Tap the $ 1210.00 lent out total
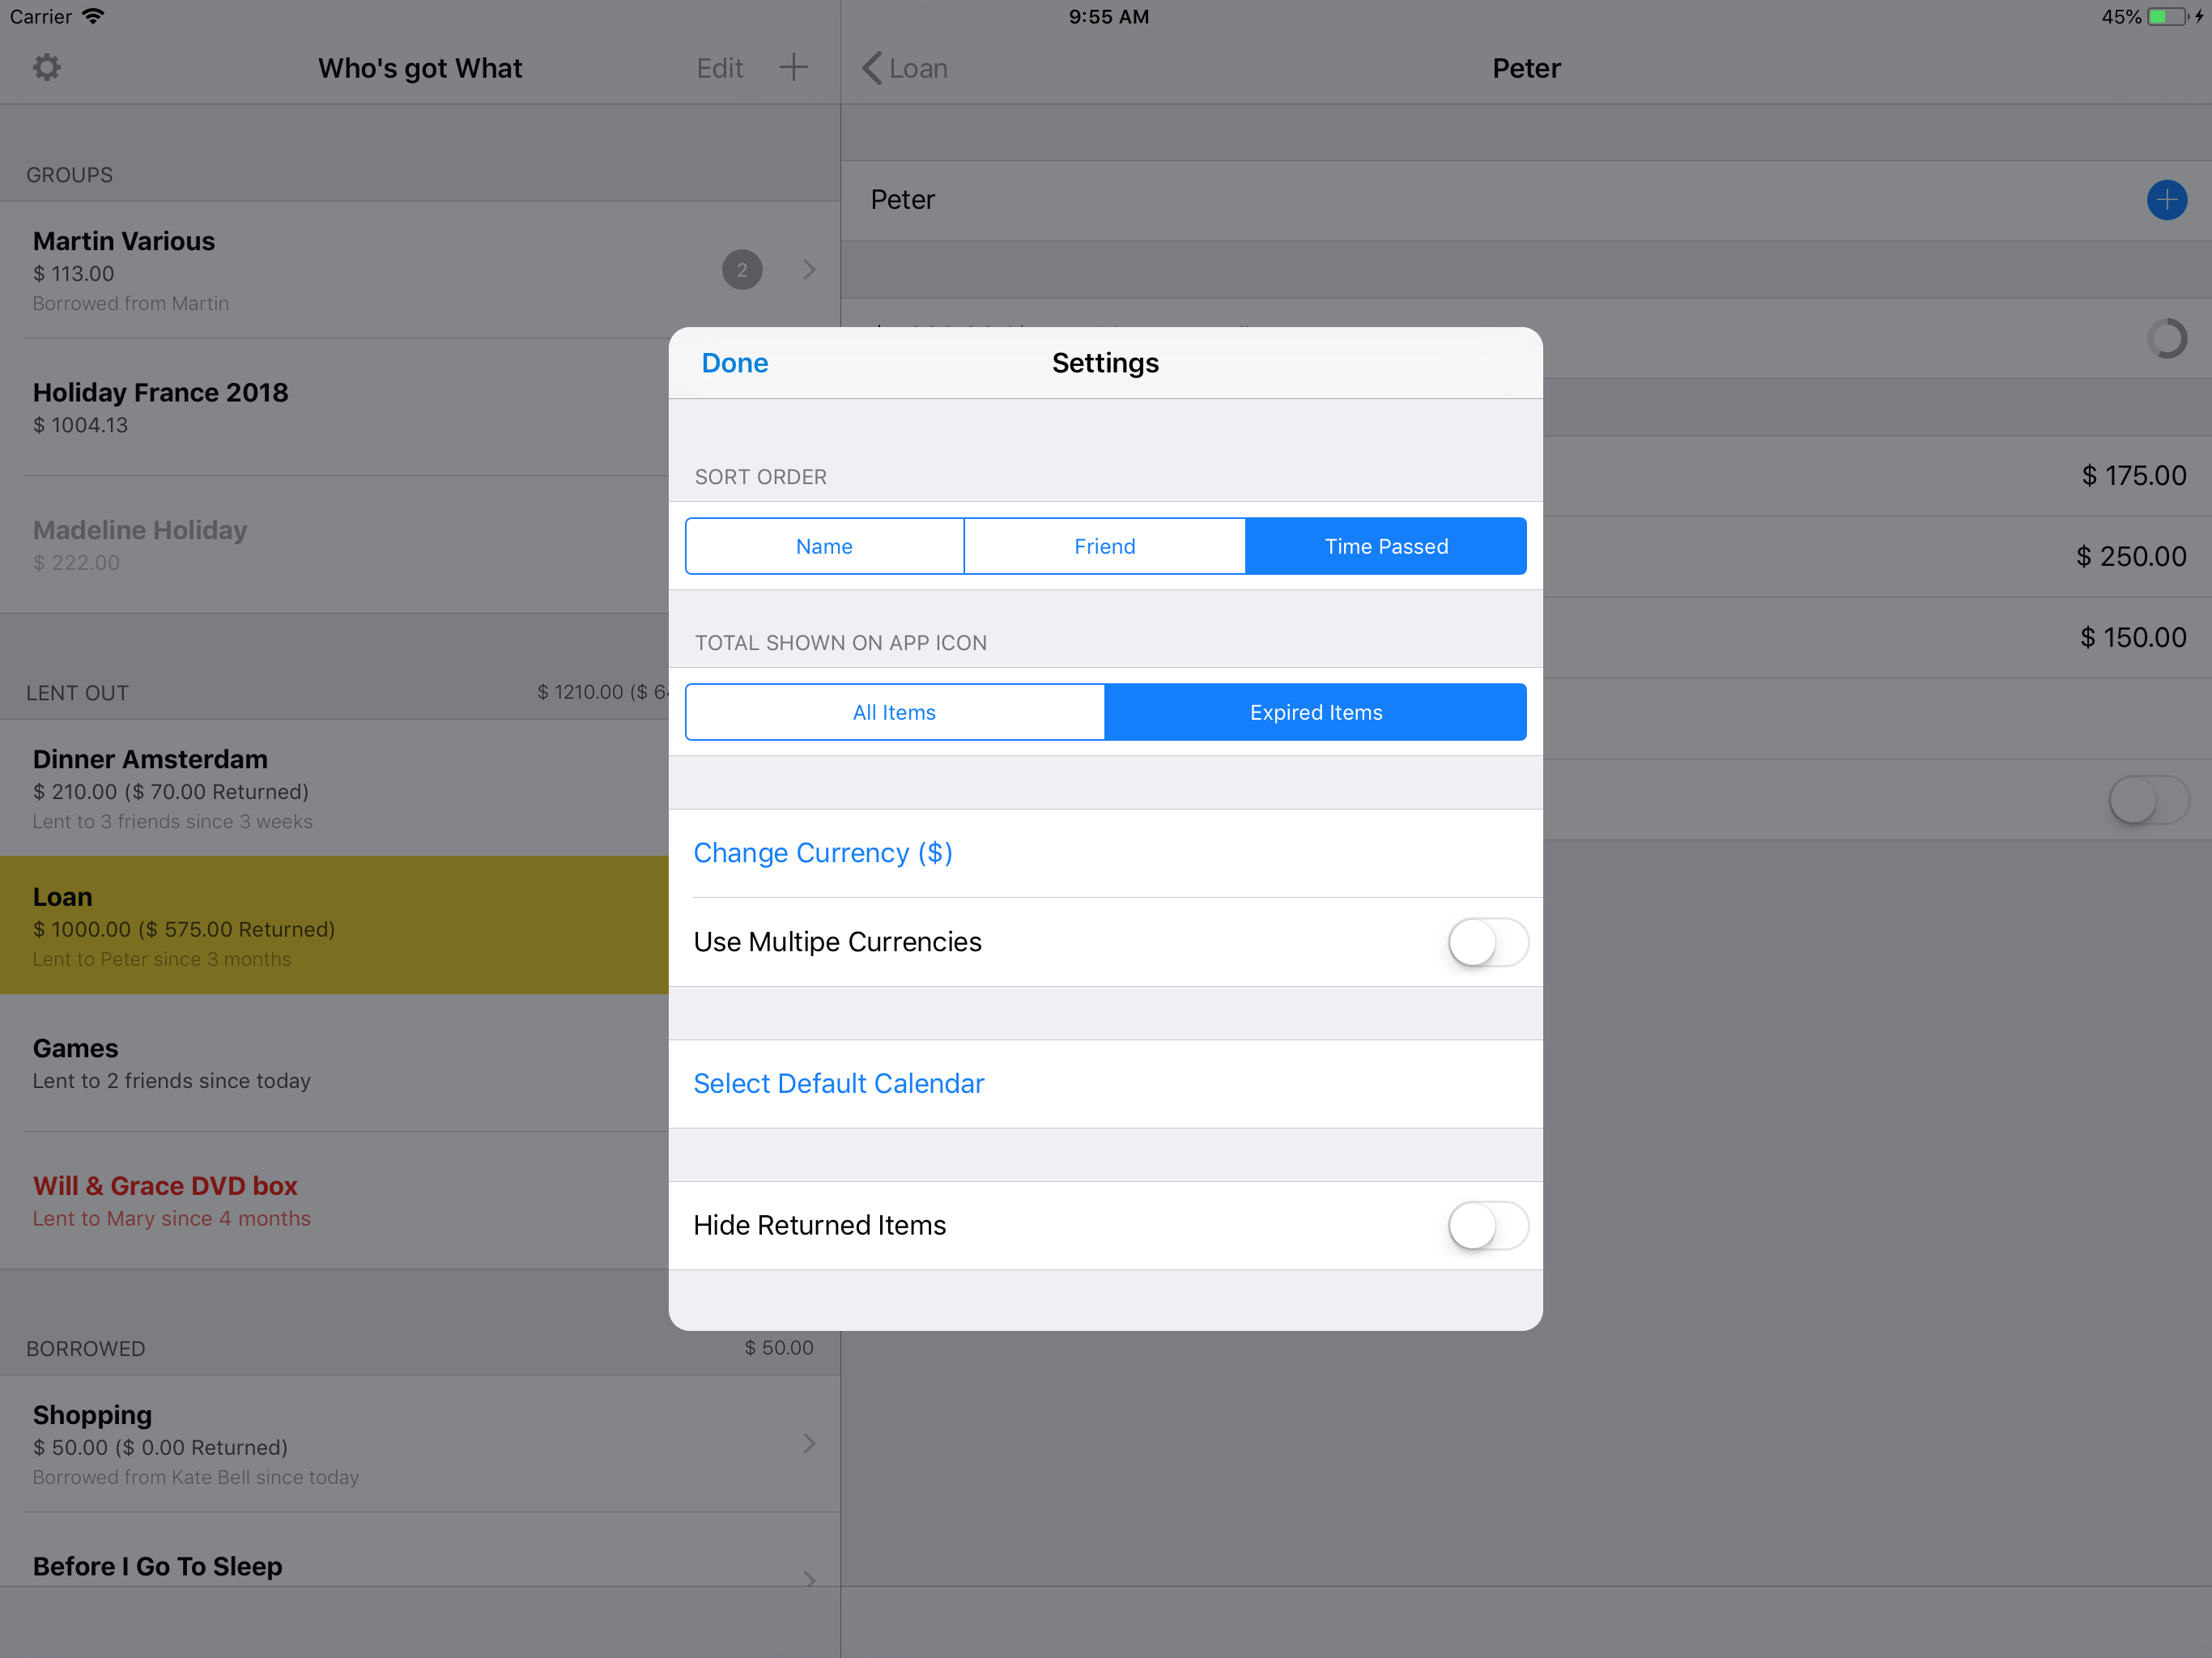Viewport: 2212px width, 1658px height. click(x=603, y=692)
